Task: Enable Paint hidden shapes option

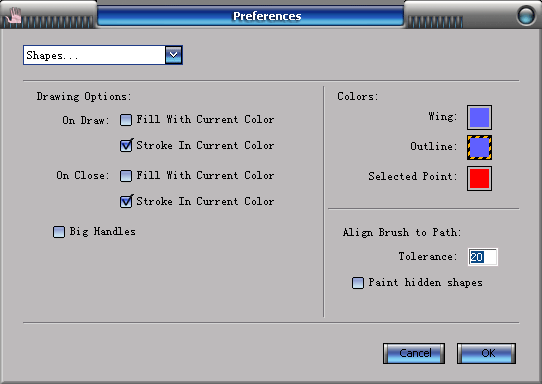Action: [358, 283]
